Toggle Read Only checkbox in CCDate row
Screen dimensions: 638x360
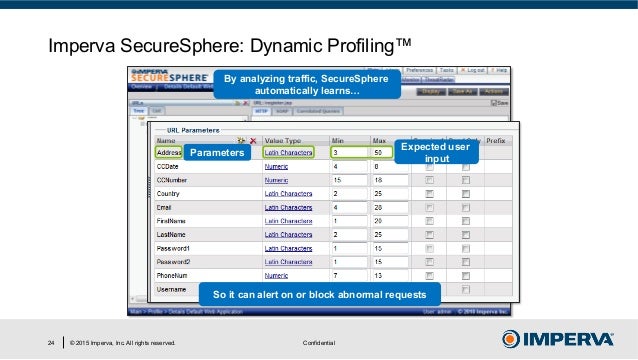[x=466, y=167]
